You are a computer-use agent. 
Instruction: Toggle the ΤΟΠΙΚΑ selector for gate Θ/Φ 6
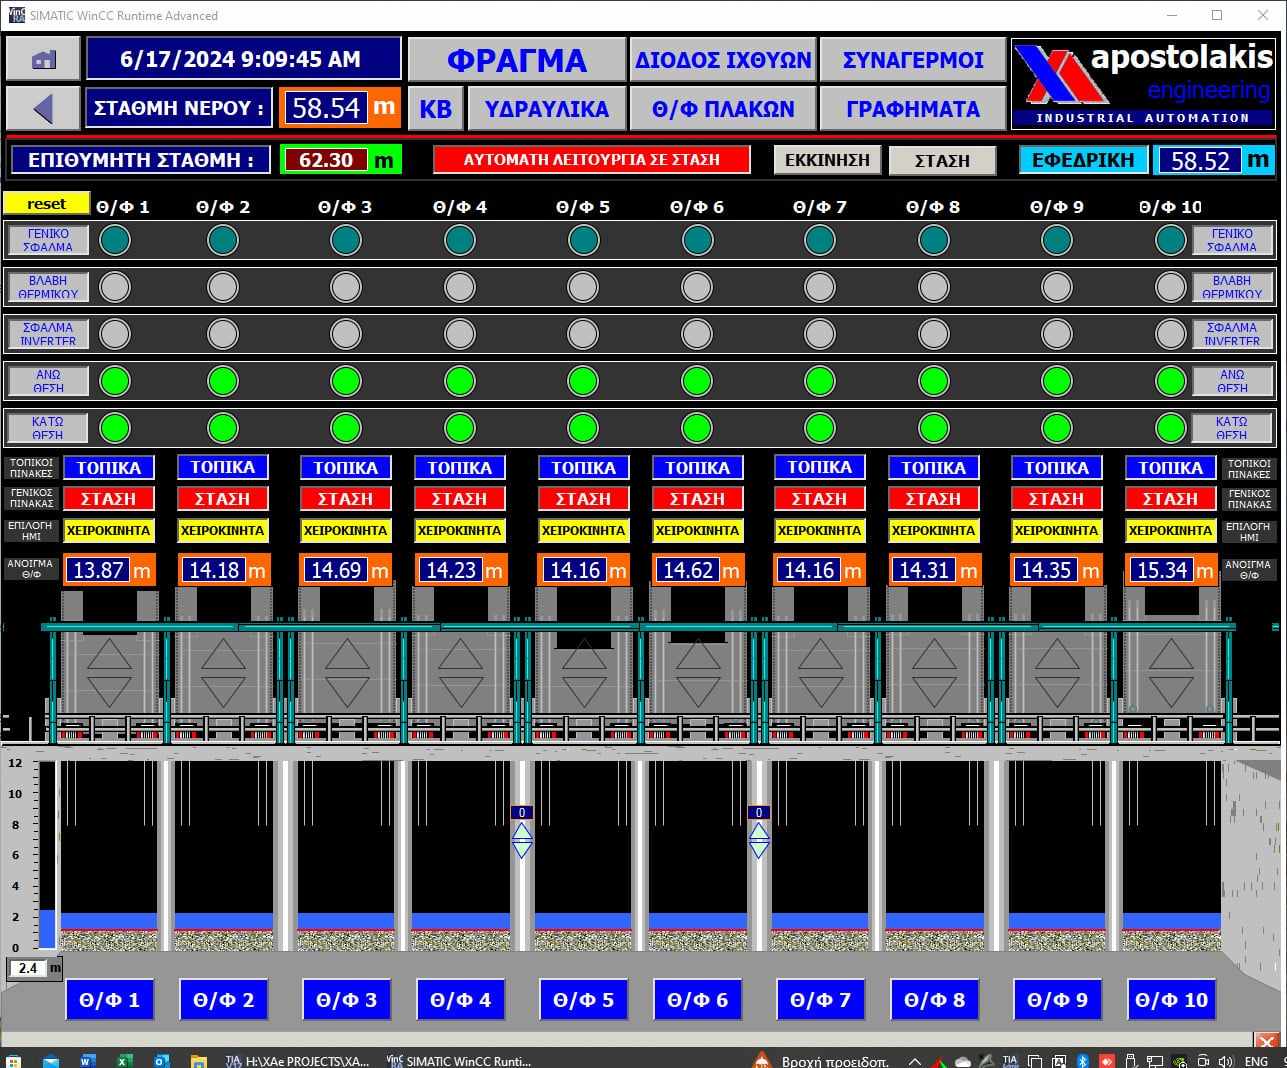(697, 468)
